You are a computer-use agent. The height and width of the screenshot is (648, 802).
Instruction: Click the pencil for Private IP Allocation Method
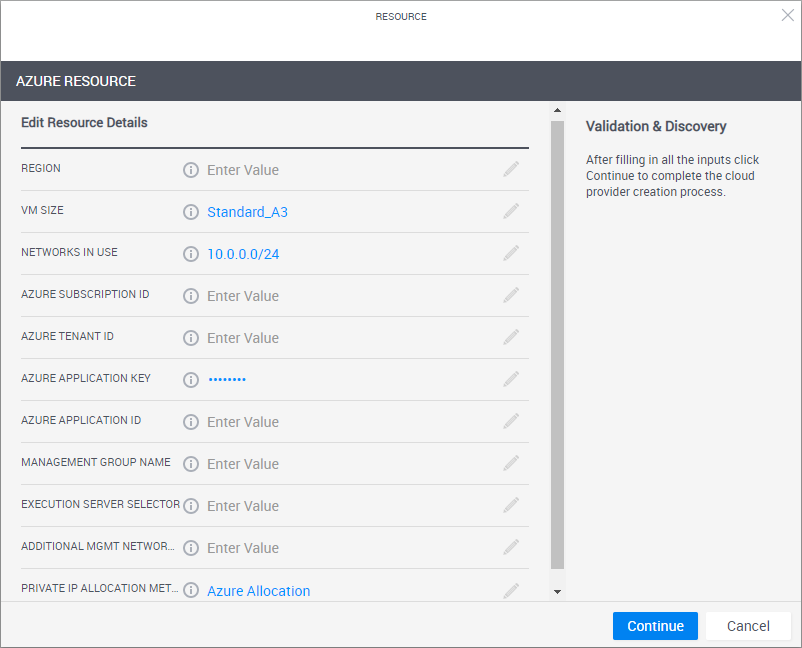tap(511, 590)
